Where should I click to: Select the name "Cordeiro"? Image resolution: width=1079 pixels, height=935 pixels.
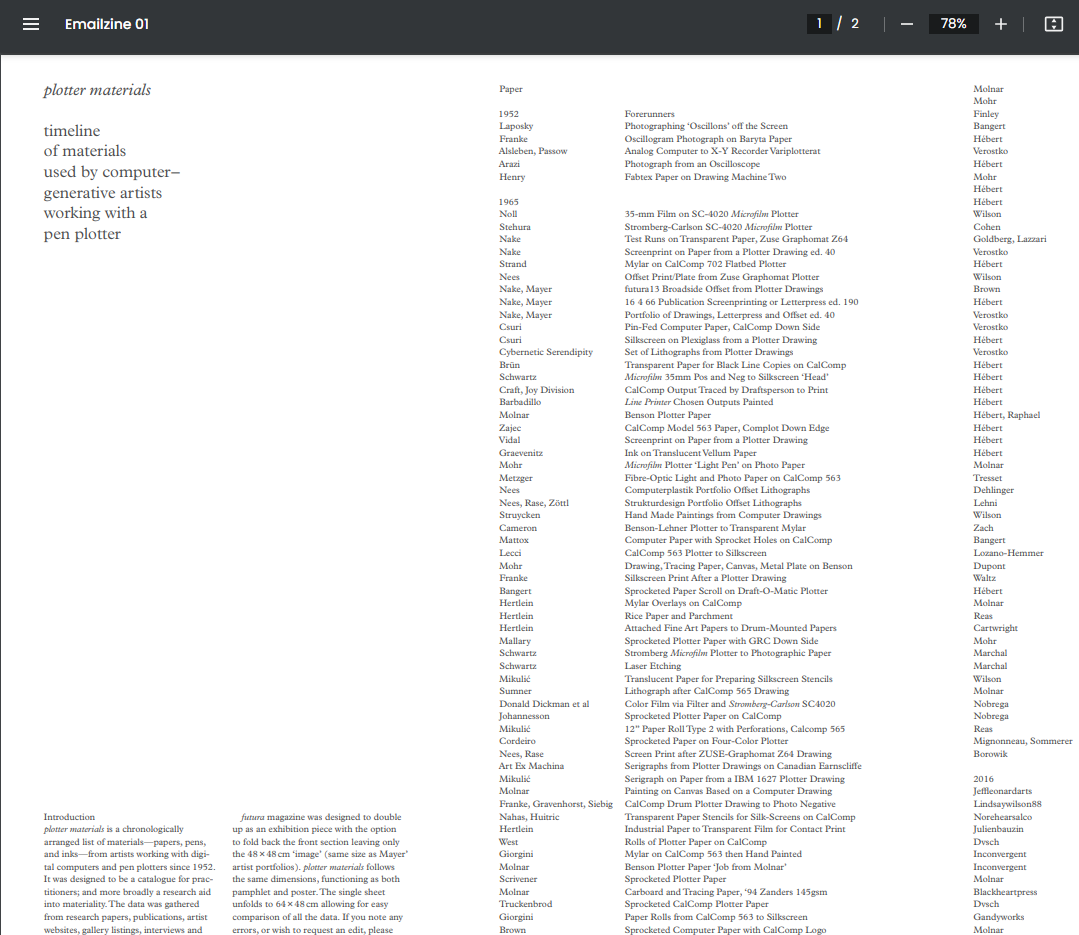517,741
